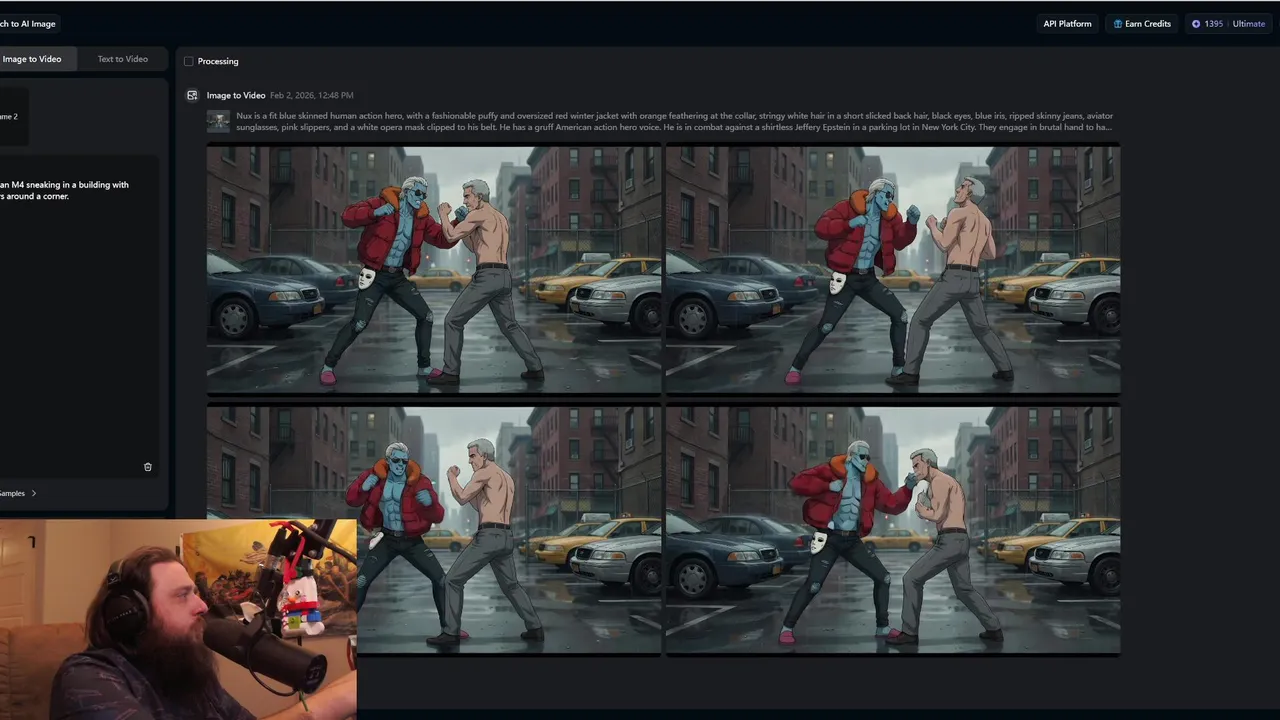Click the Earn Credits button
The image size is (1280, 720).
coord(1141,24)
